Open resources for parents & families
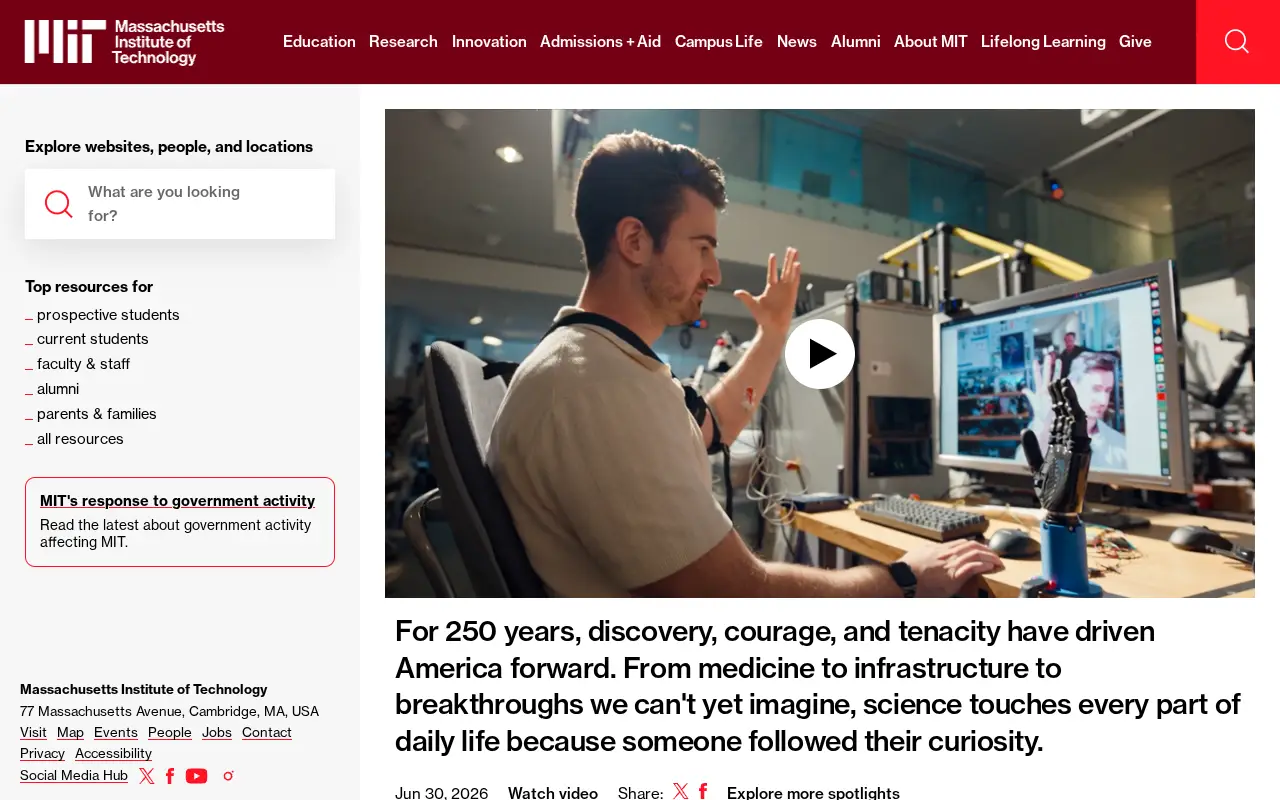This screenshot has width=1280, height=800. [x=97, y=414]
